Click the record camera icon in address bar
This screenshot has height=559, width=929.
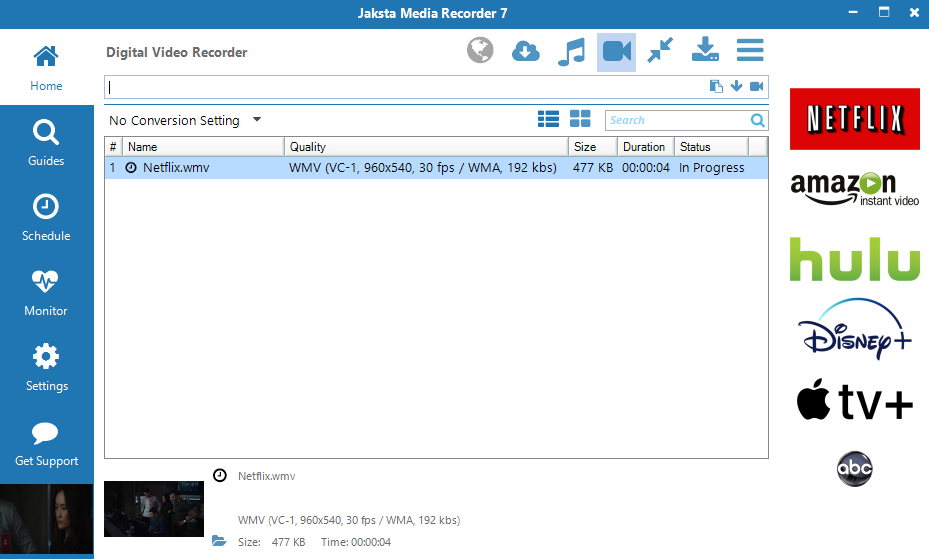click(x=757, y=86)
